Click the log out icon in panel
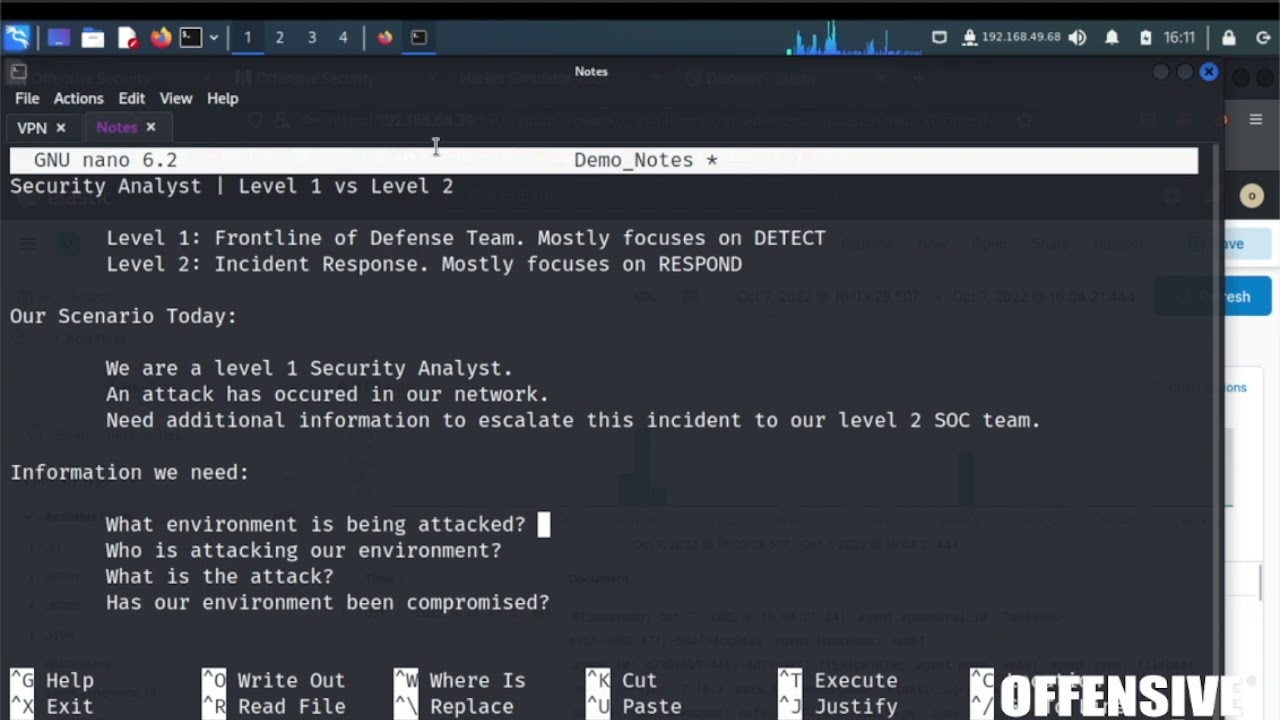Screen dimensions: 1280x720 [x=1263, y=38]
